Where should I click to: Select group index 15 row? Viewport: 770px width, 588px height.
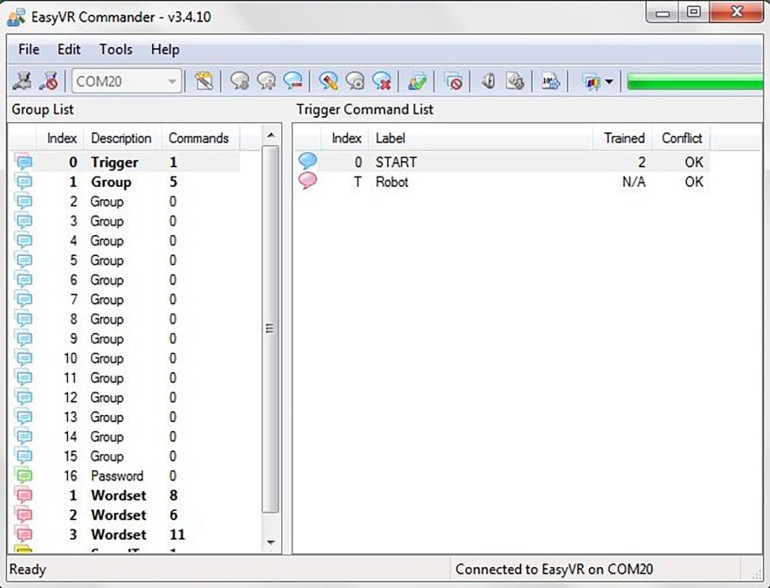click(x=125, y=456)
